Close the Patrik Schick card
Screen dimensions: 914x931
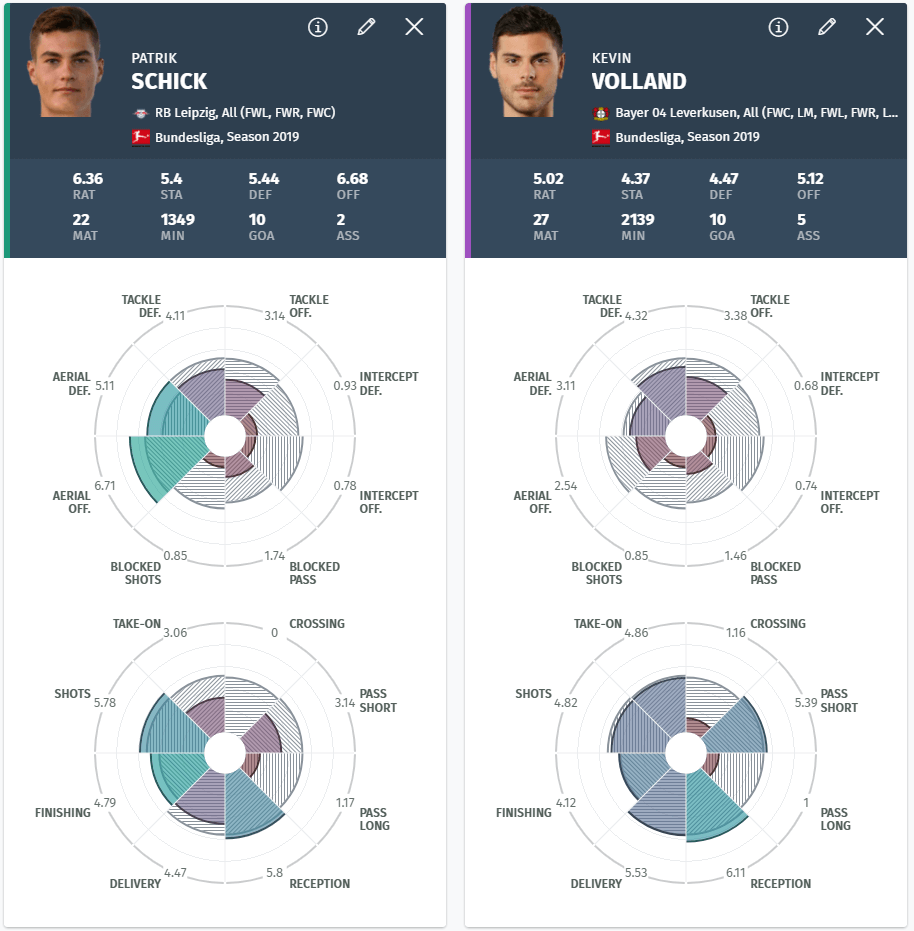[x=414, y=27]
